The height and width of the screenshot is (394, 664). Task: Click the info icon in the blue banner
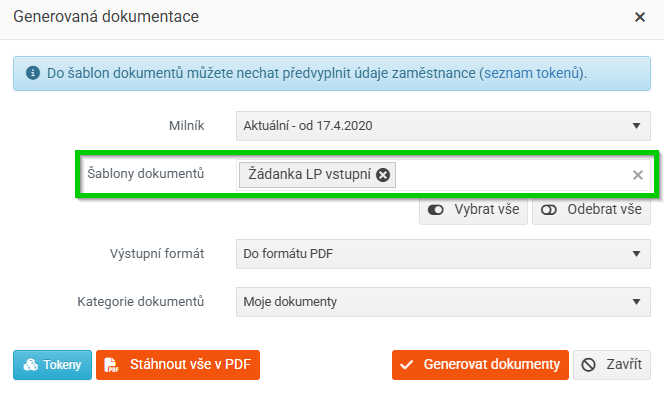pyautogui.click(x=33, y=73)
